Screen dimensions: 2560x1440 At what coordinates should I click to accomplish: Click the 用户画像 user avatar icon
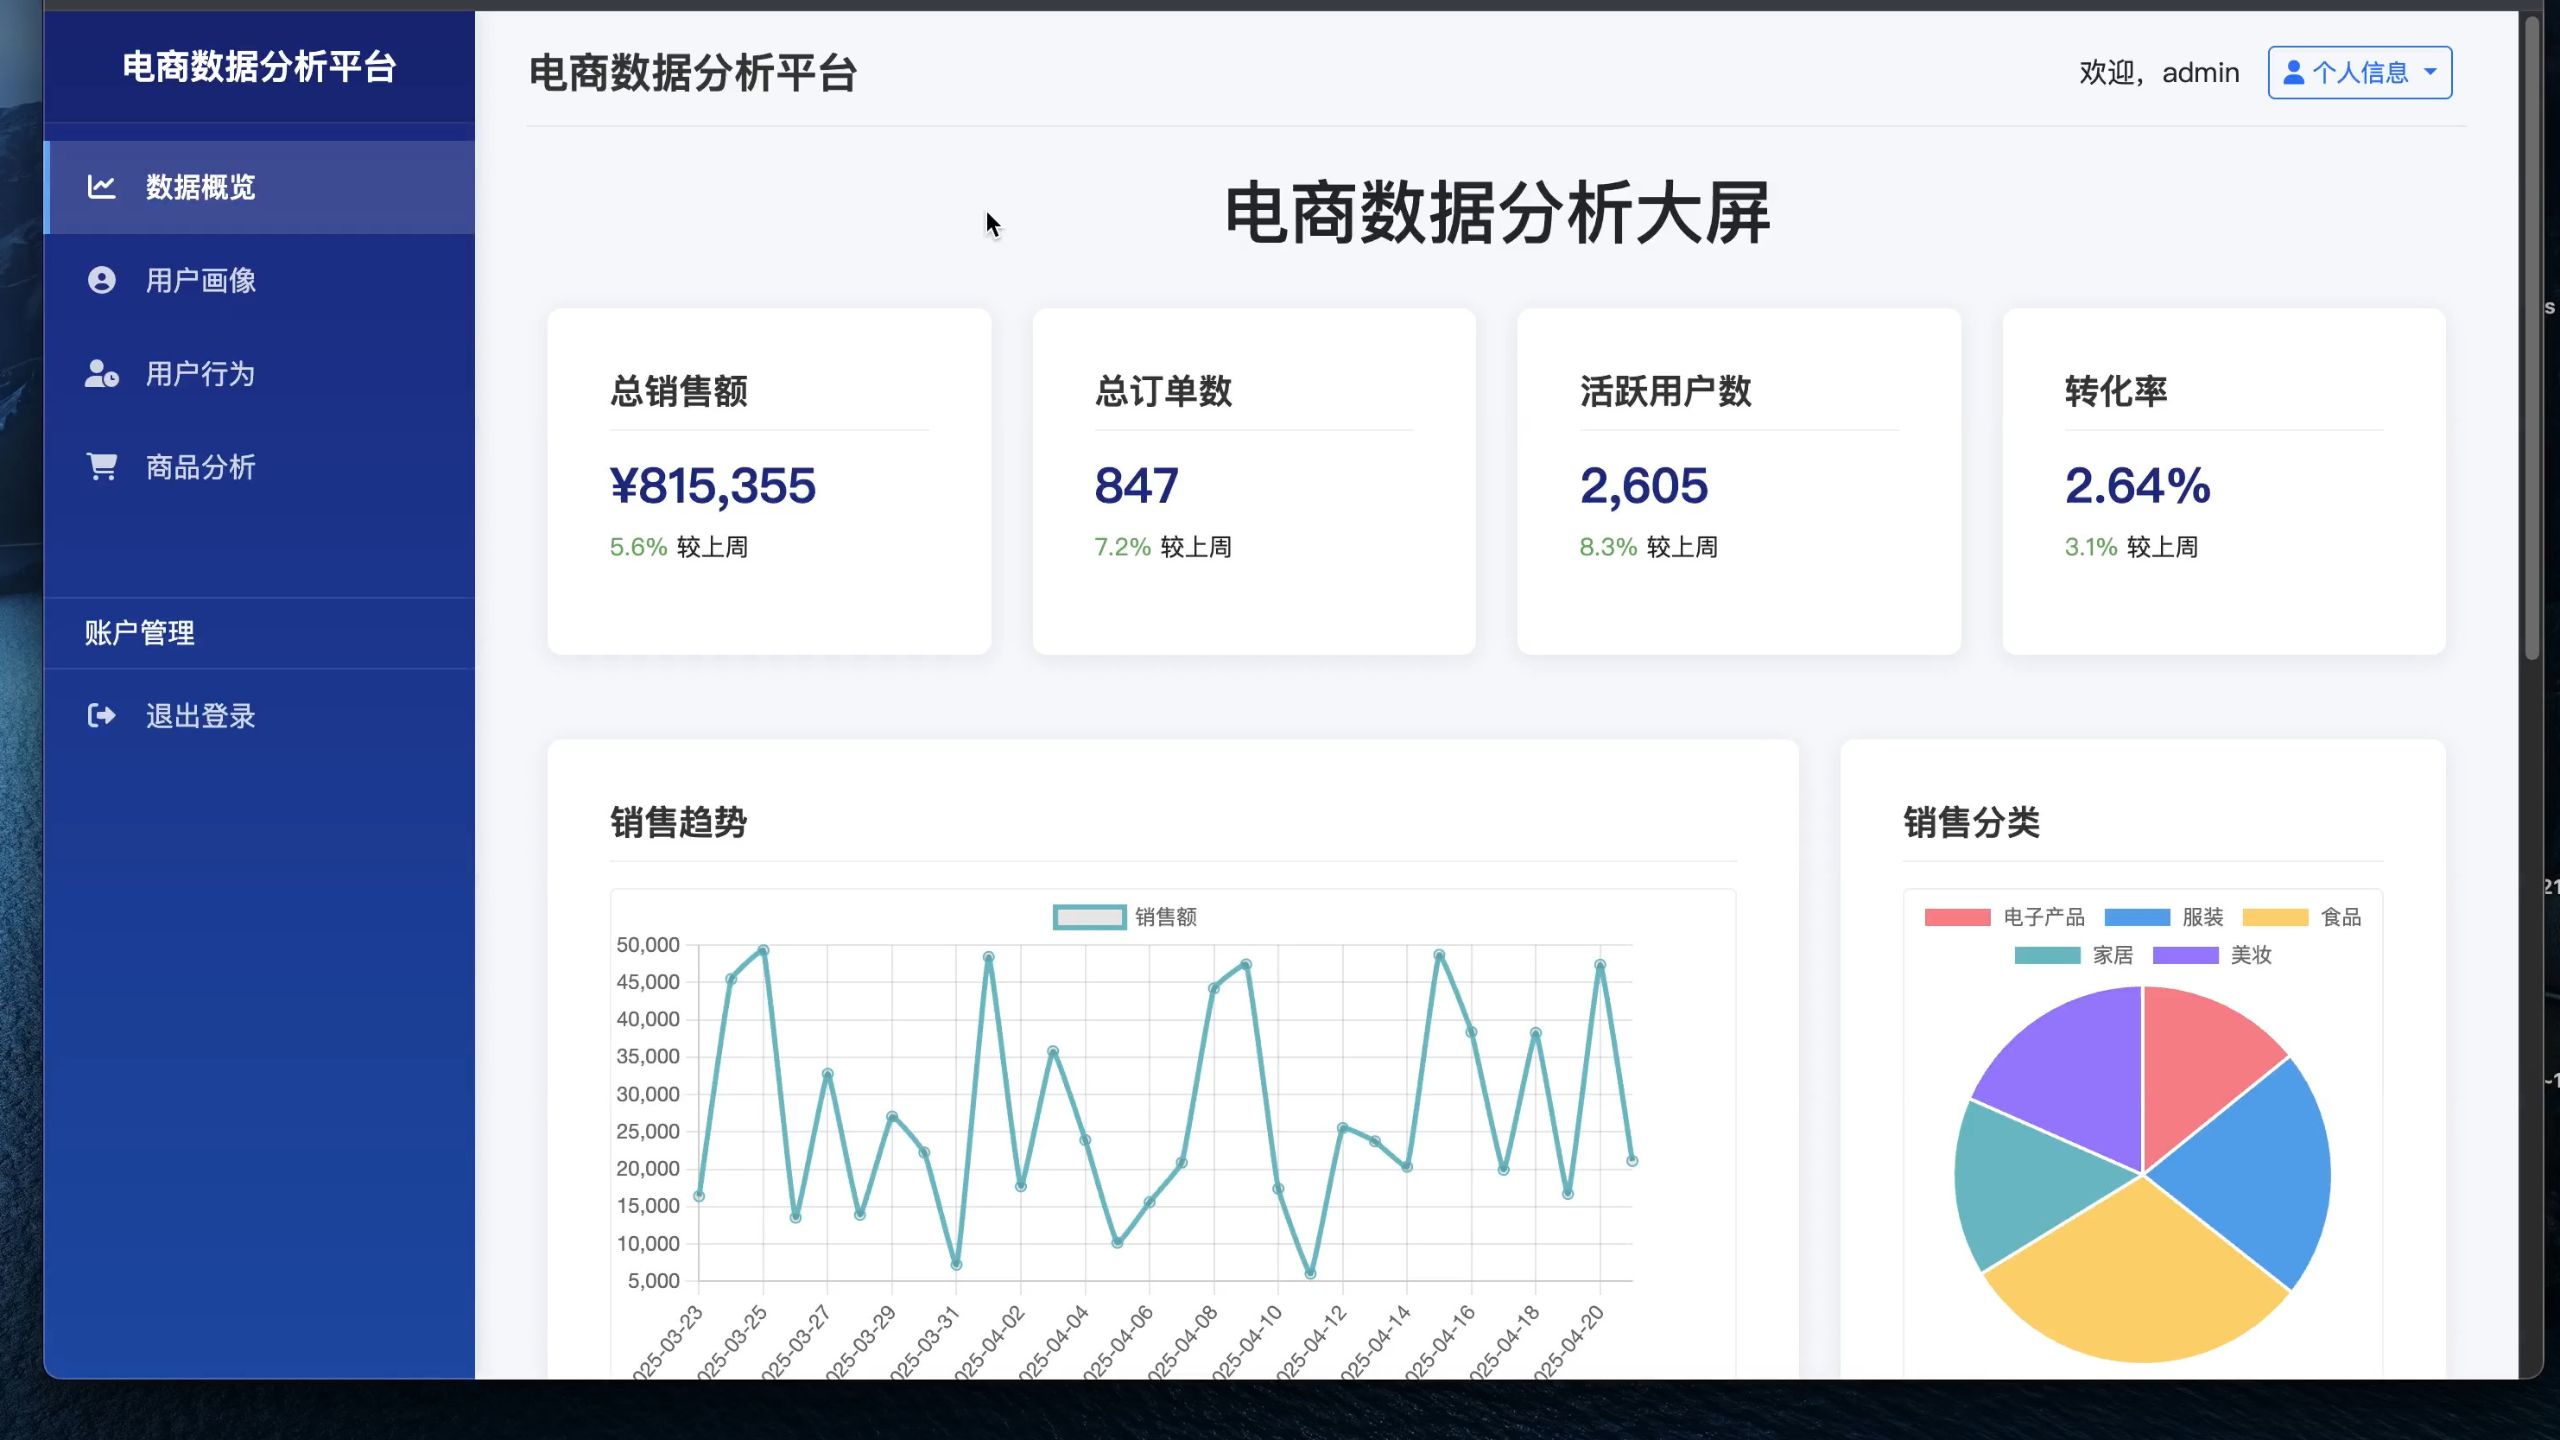point(102,280)
